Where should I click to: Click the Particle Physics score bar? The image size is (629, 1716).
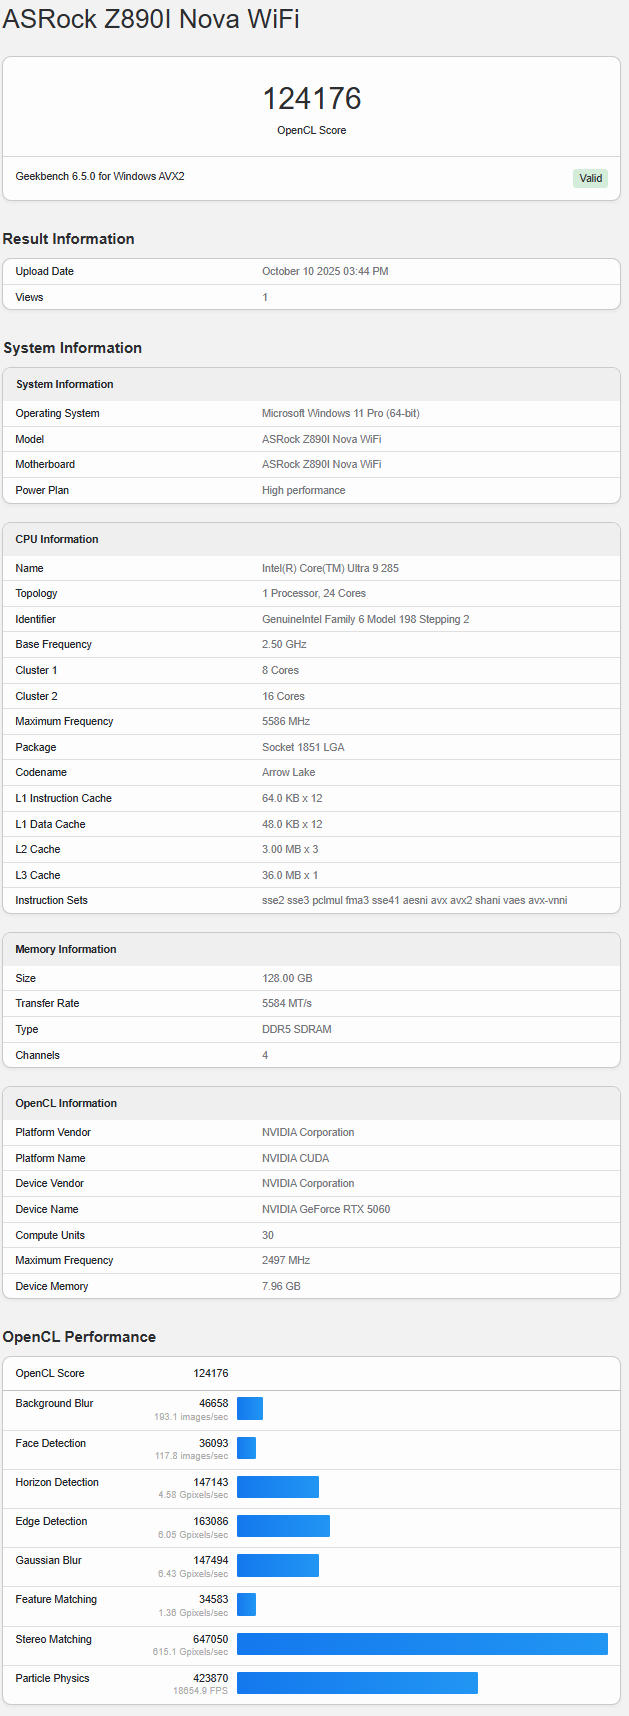357,1683
